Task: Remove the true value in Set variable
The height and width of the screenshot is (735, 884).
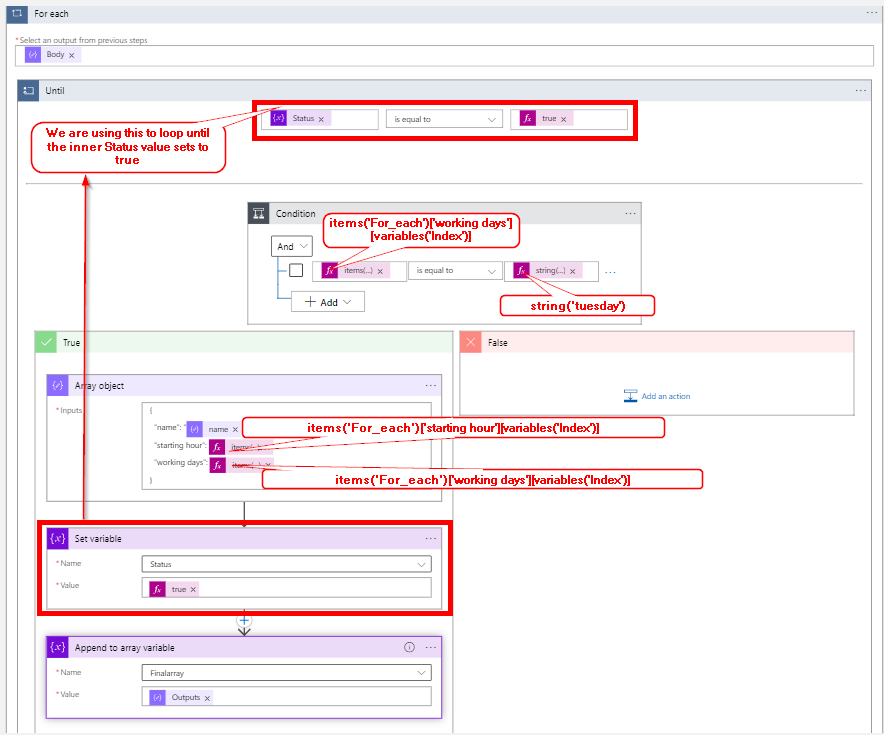Action: [193, 590]
